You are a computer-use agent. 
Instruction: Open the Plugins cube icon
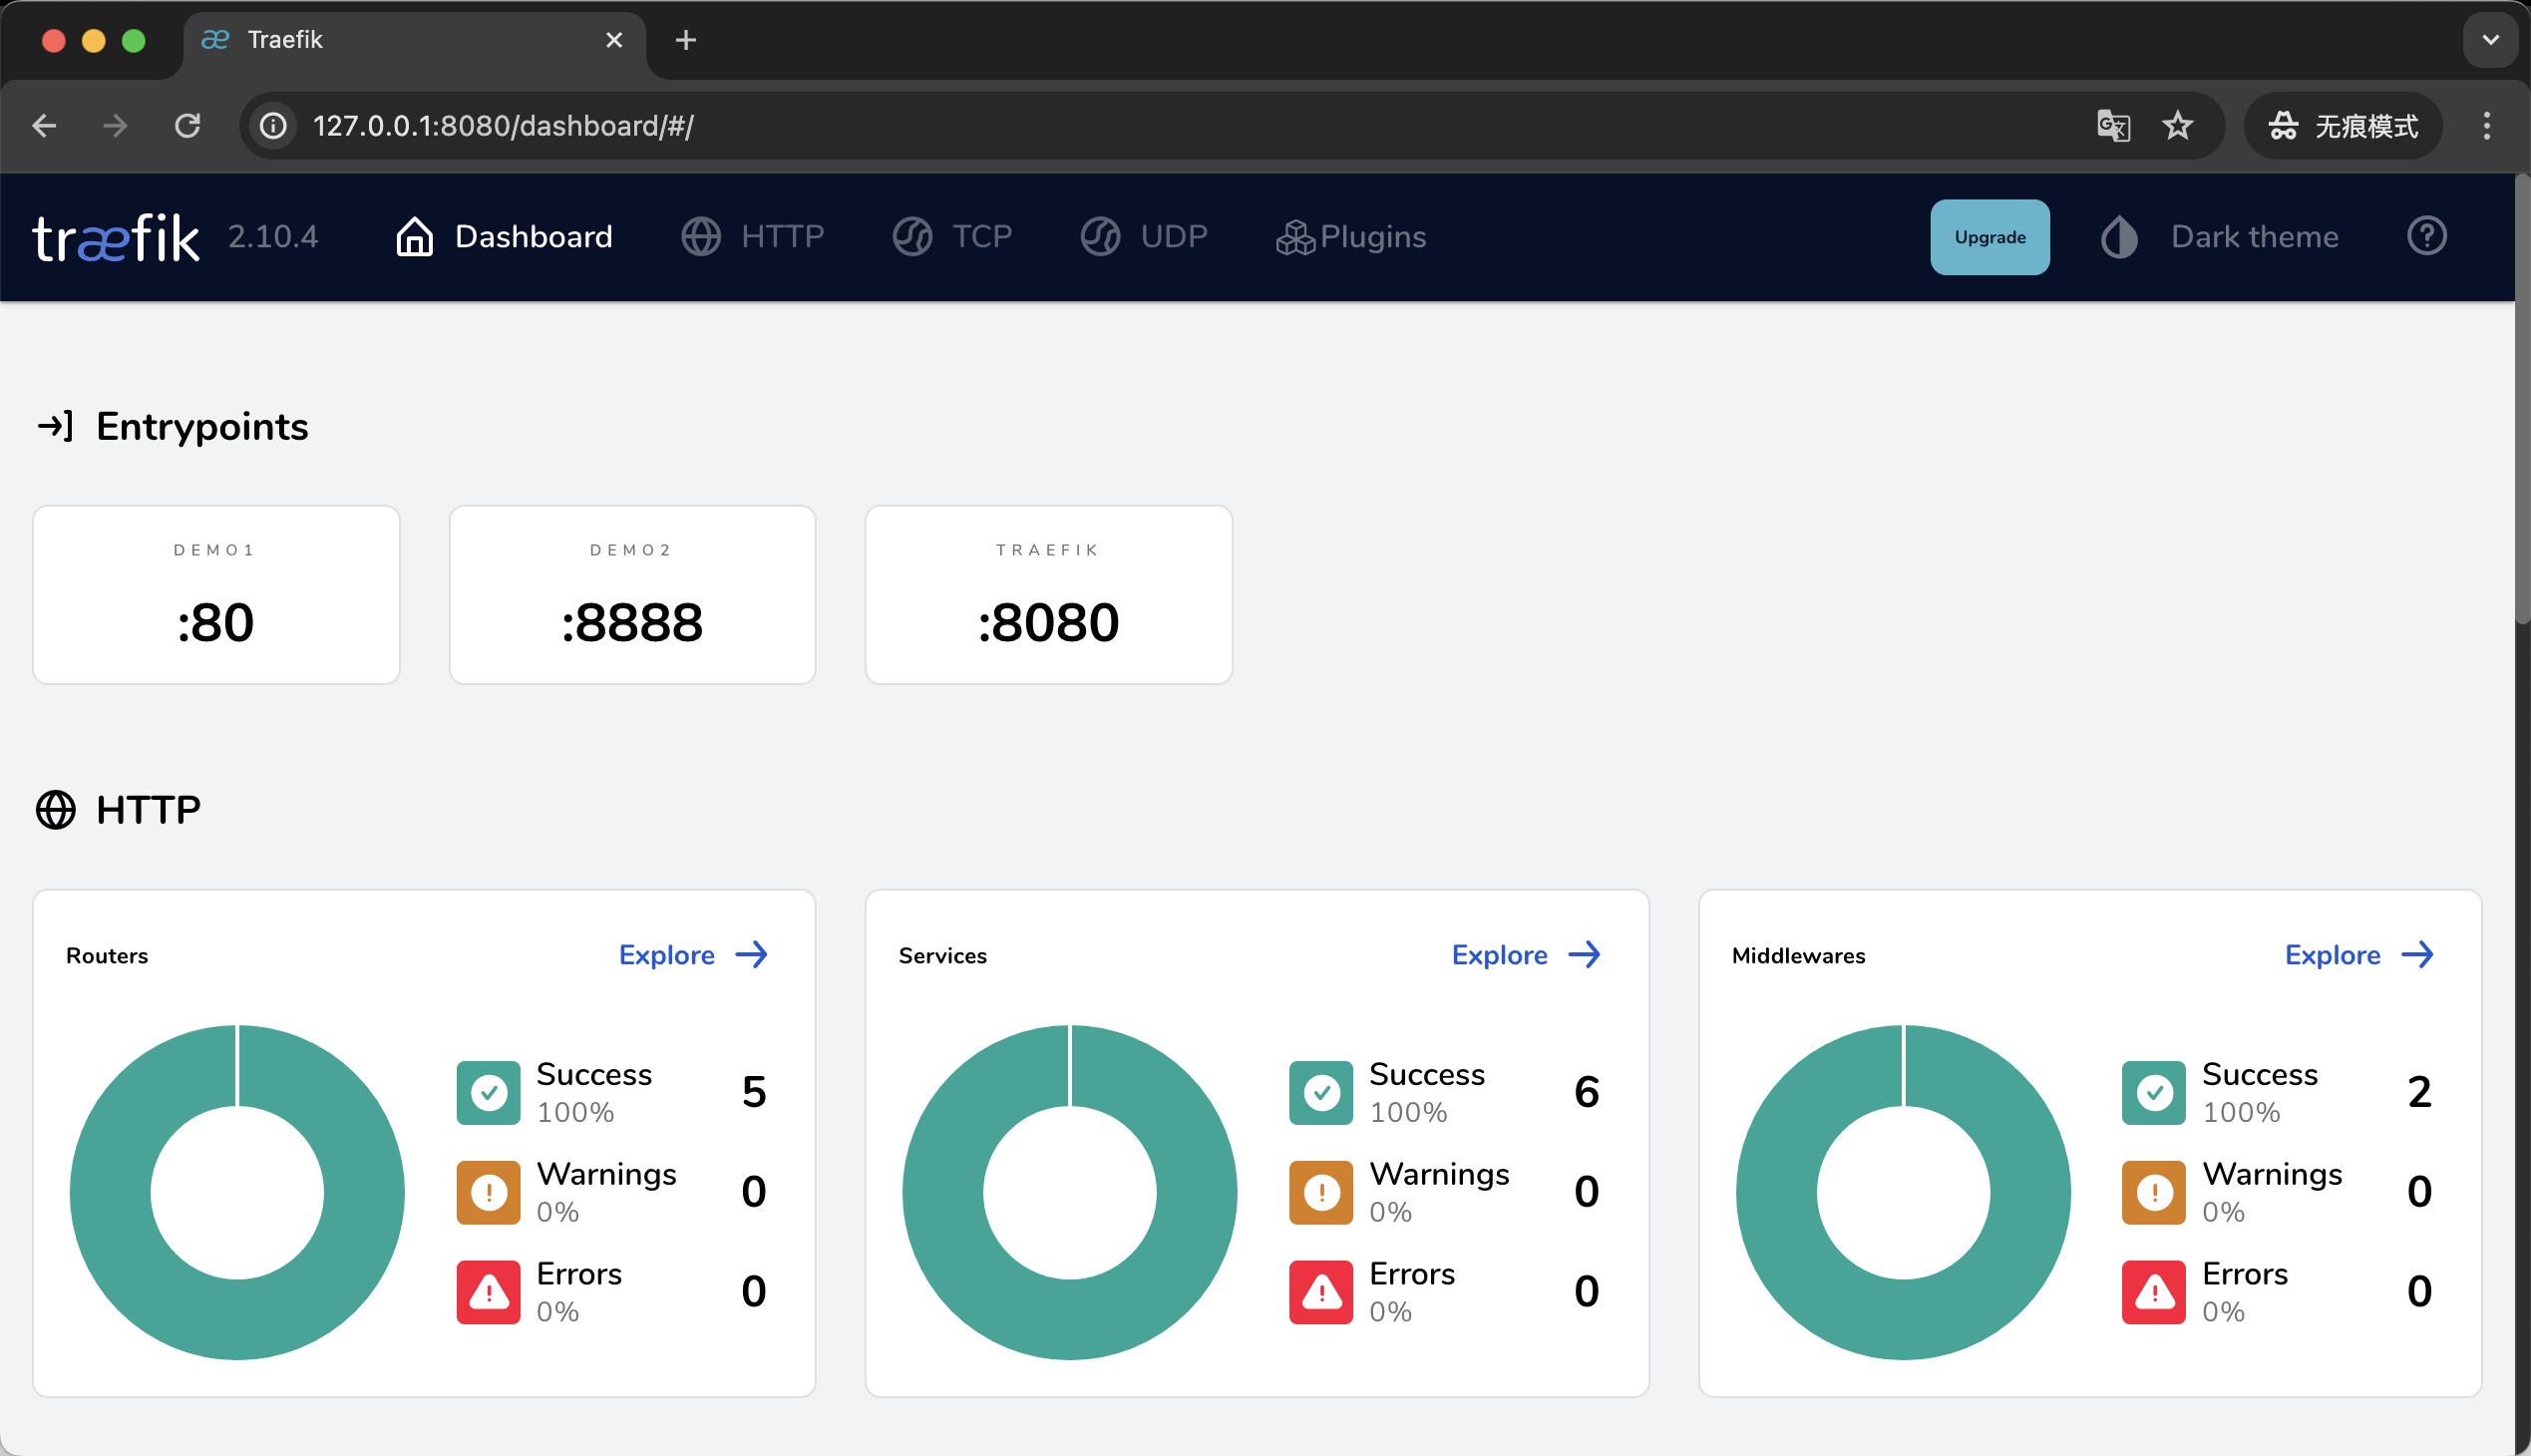click(x=1293, y=236)
